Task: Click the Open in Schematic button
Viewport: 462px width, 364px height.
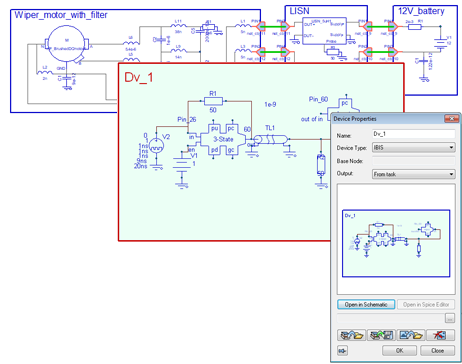Action: (366, 304)
